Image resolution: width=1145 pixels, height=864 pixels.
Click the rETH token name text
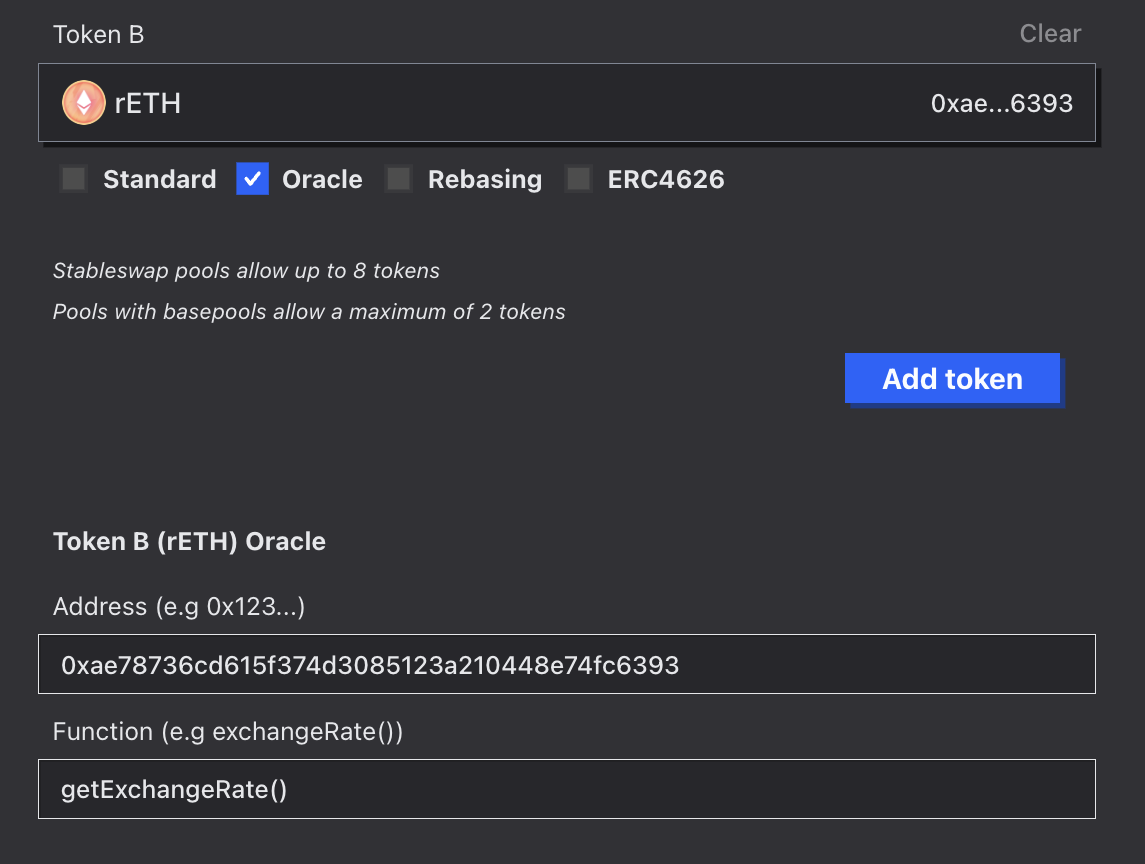pos(148,103)
